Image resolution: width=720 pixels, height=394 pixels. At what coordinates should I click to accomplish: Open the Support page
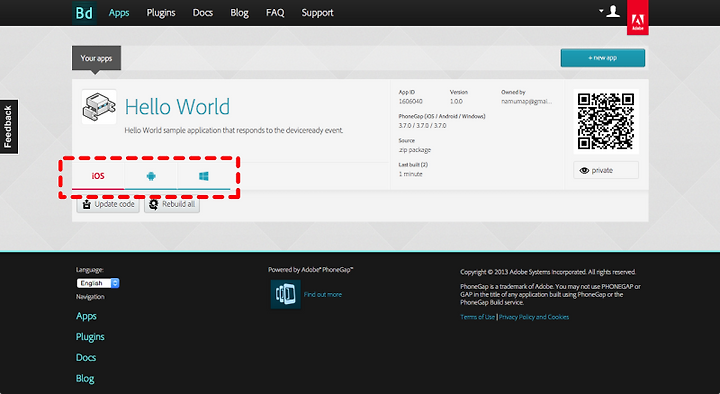coord(317,13)
